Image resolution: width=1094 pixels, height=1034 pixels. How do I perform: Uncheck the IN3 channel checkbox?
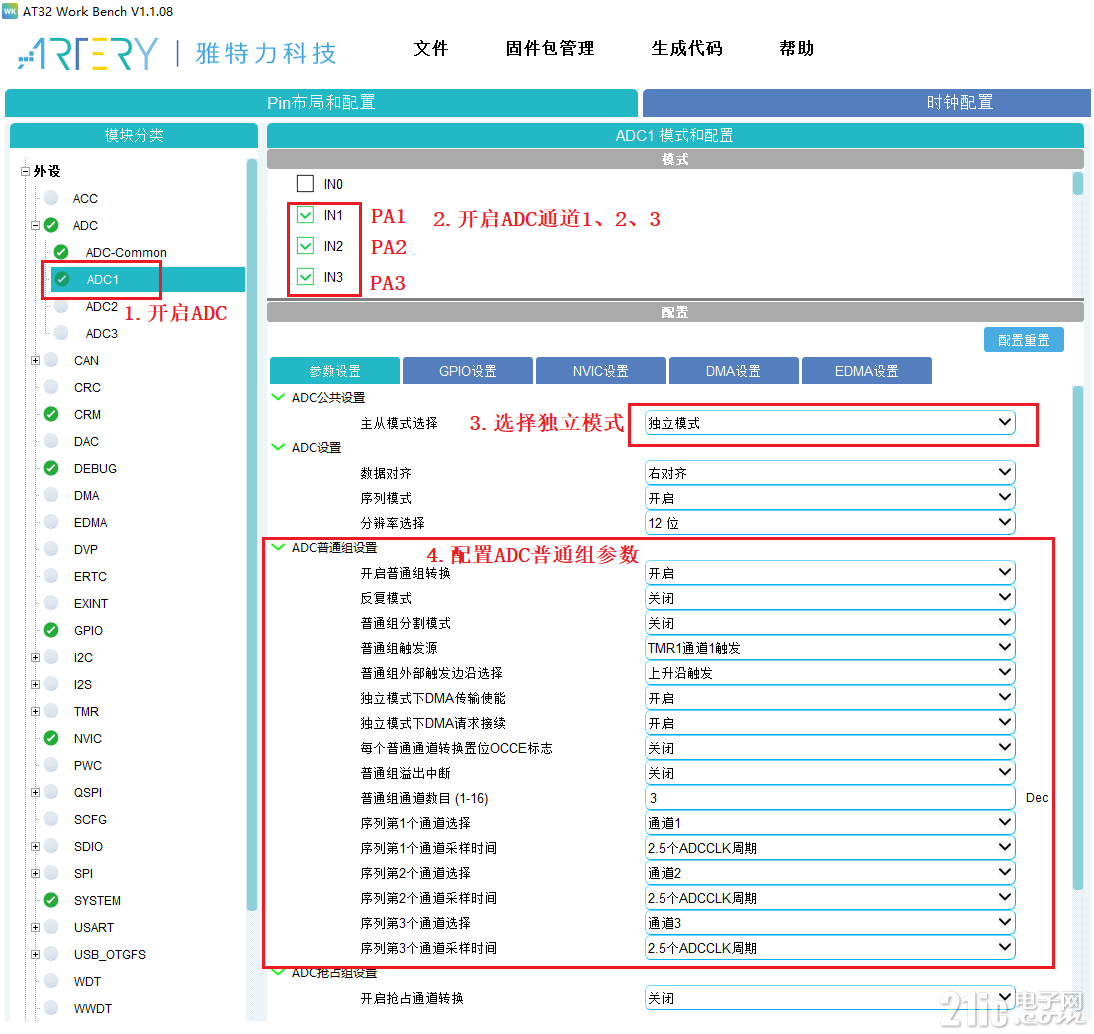point(306,277)
